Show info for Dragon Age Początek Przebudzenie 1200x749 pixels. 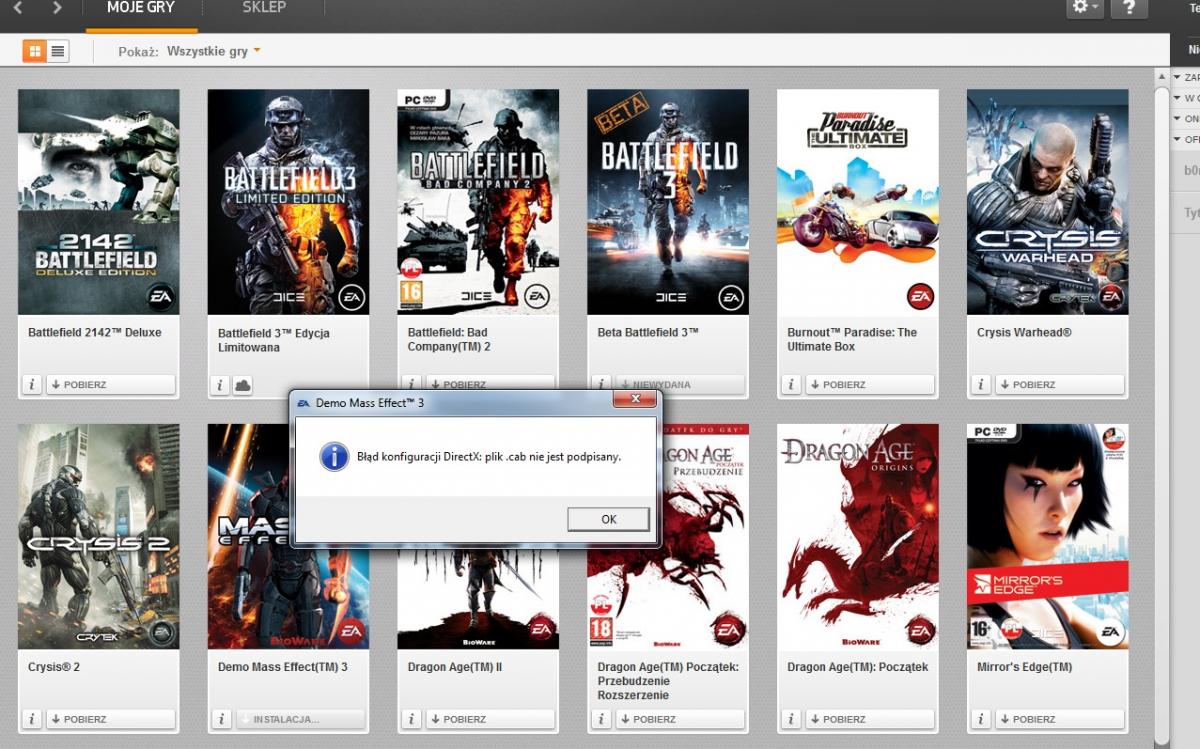pos(601,719)
